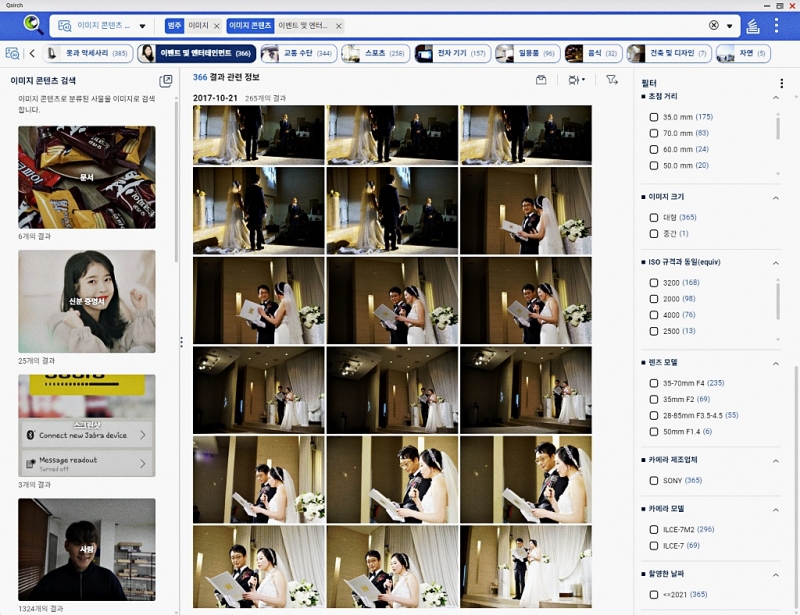Select the 교통 수단 (344) category tab
800x615 pixels.
tap(298, 53)
